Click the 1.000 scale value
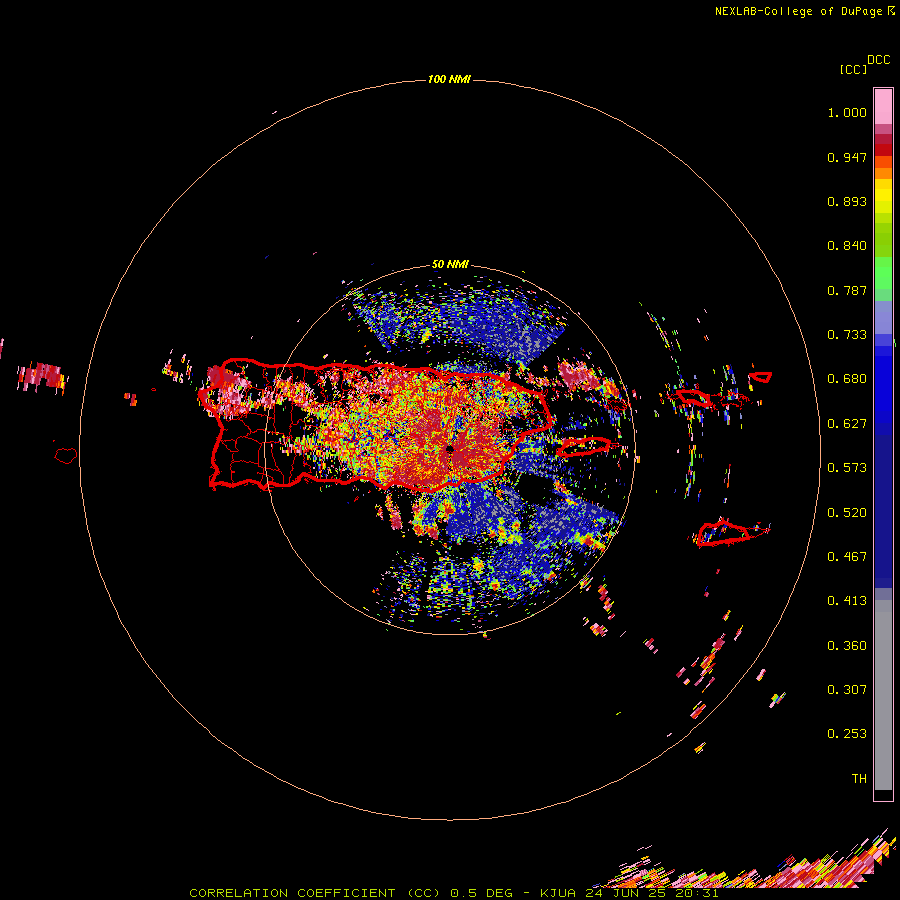This screenshot has width=900, height=900. point(847,112)
